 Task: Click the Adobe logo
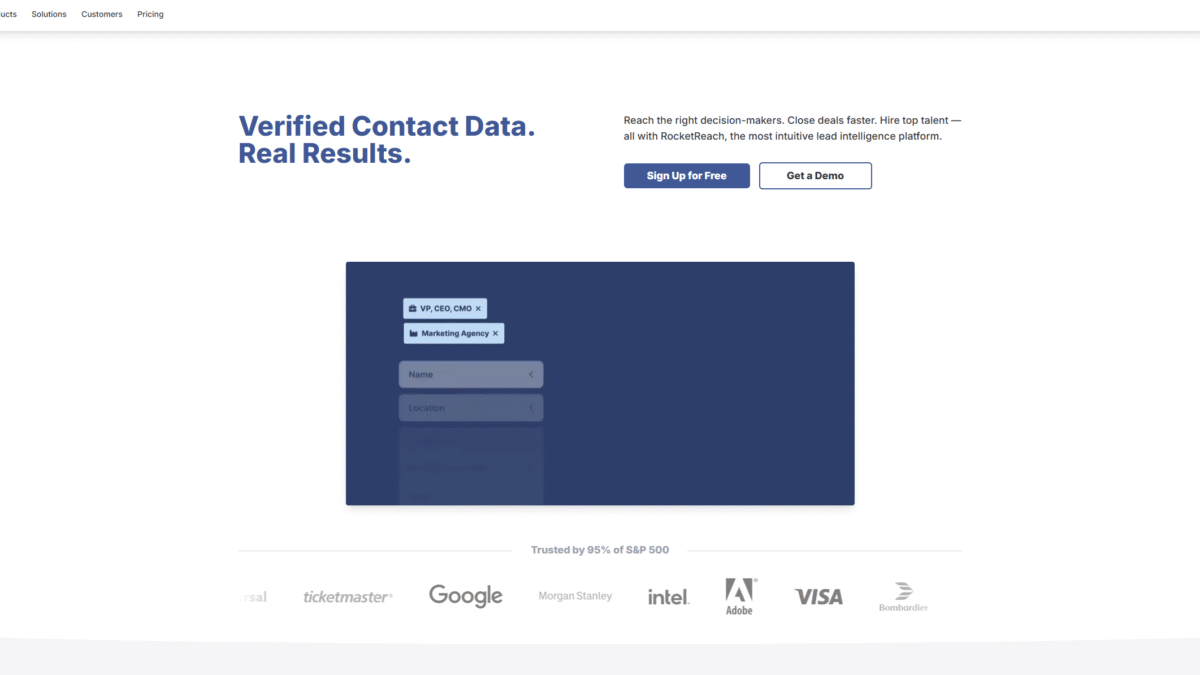pos(740,596)
